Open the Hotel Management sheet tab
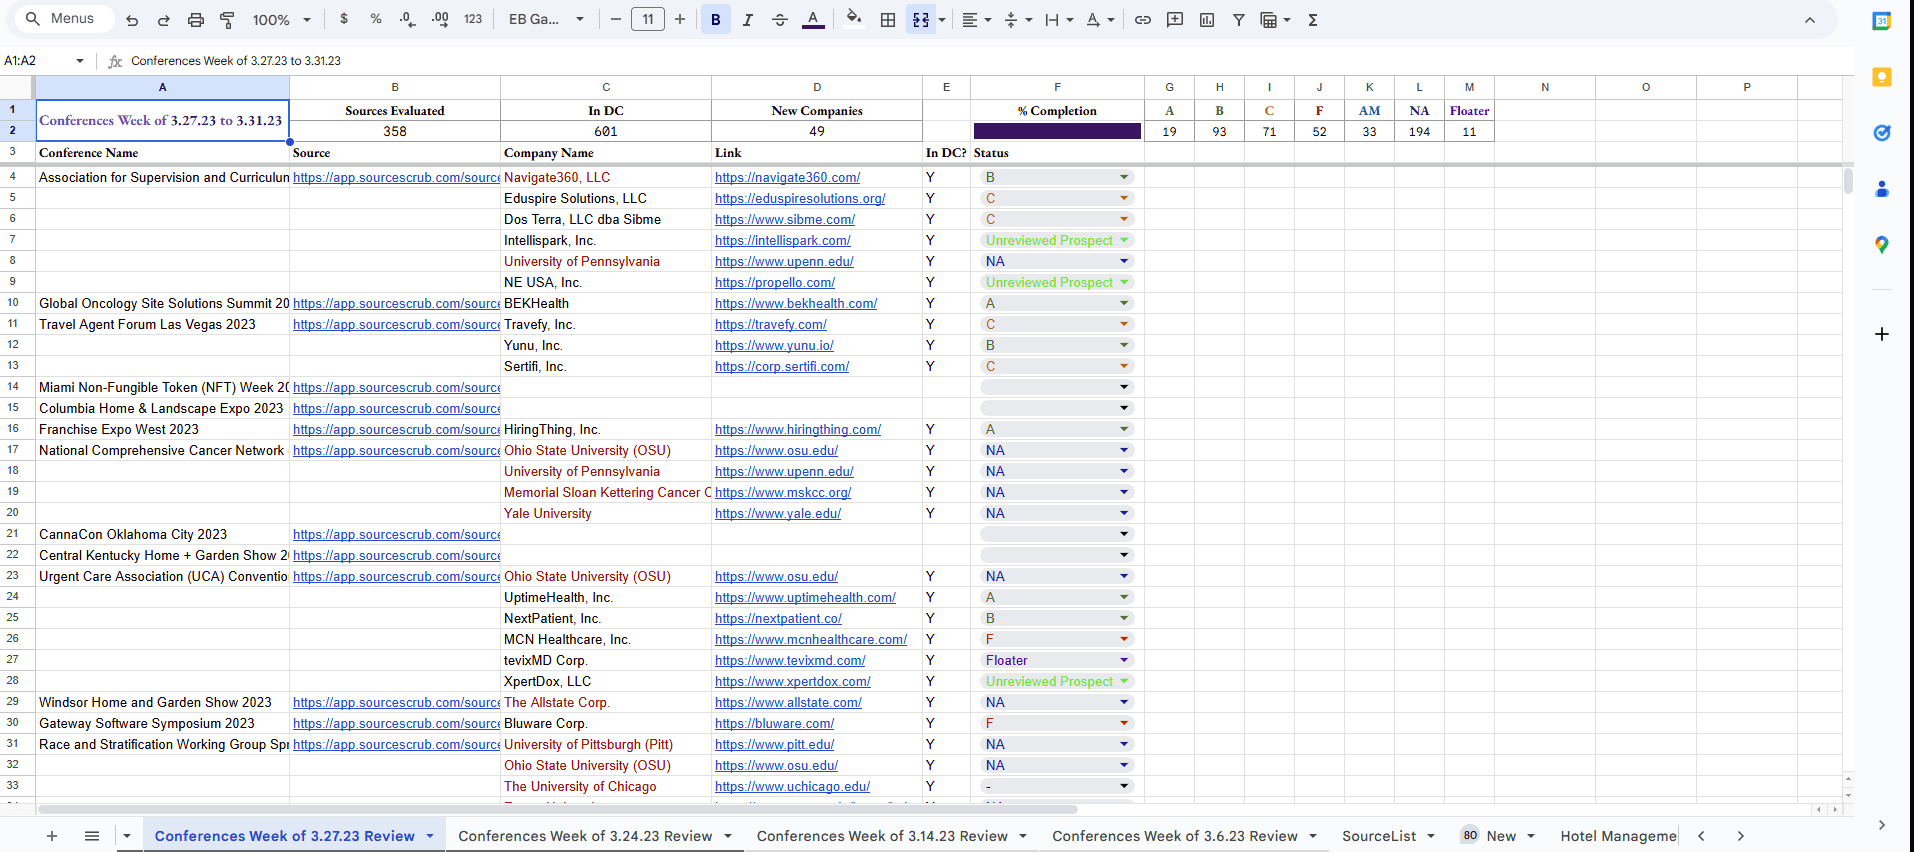1914x852 pixels. [x=1618, y=836]
